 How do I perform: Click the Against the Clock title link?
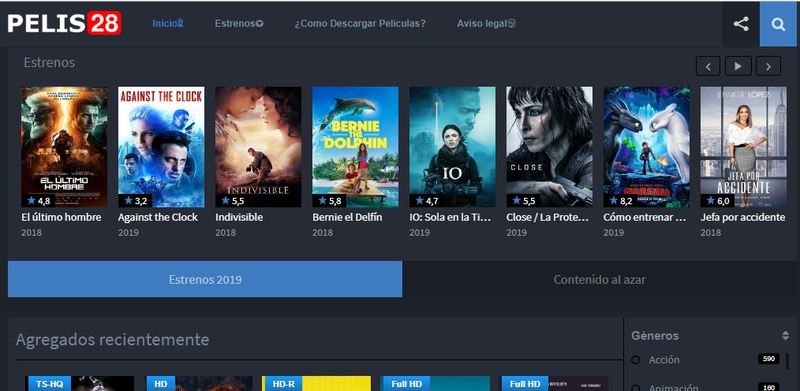pyautogui.click(x=158, y=217)
